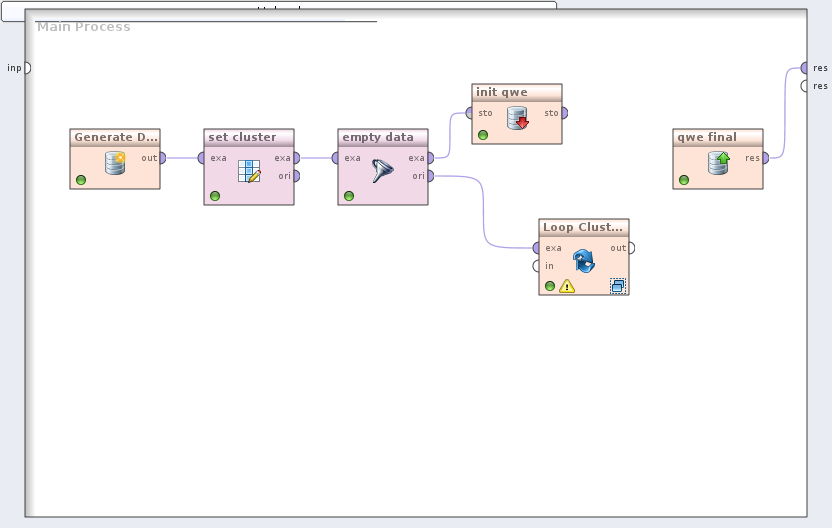Select the set cluster operator title
The width and height of the screenshot is (832, 528).
(x=242, y=137)
